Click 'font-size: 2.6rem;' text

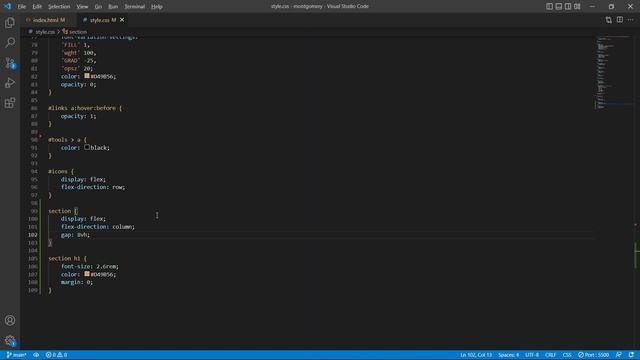[x=90, y=266]
